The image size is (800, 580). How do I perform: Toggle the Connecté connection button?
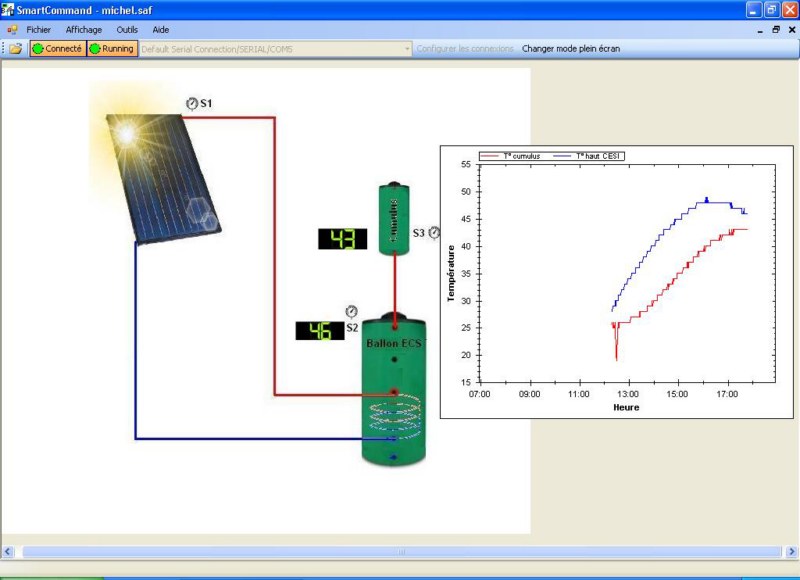click(x=57, y=48)
